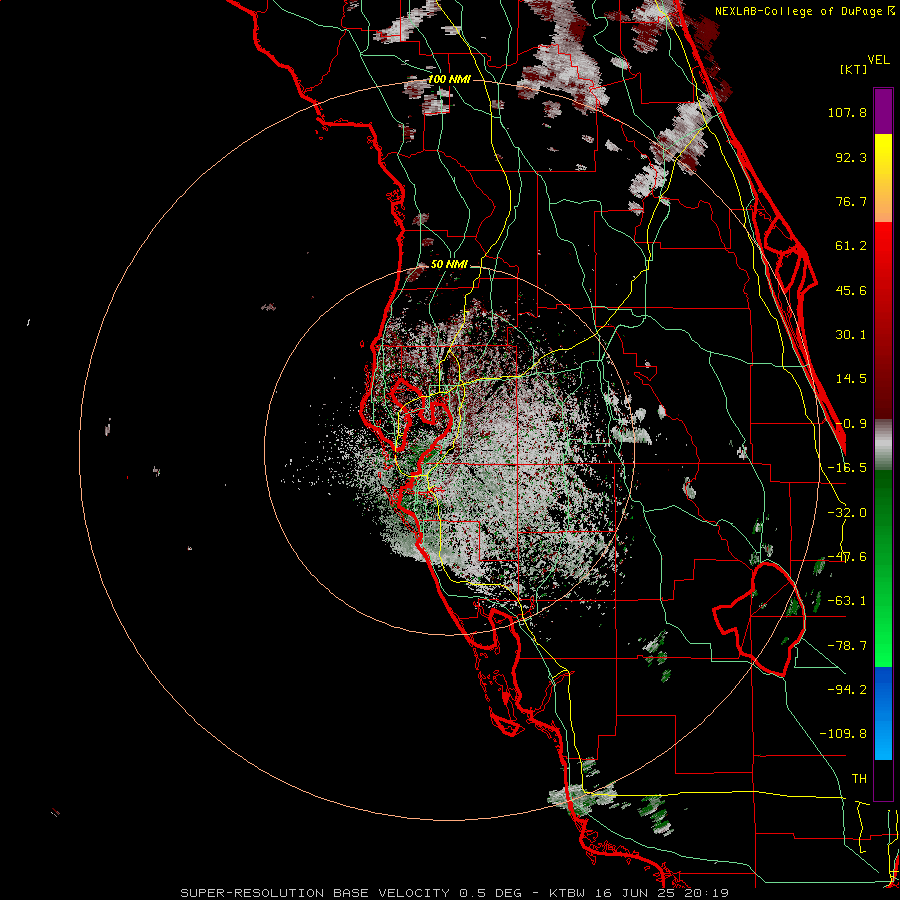Screen dimensions: 900x900
Task: Click the 50 NMI range ring label
Action: click(x=449, y=265)
